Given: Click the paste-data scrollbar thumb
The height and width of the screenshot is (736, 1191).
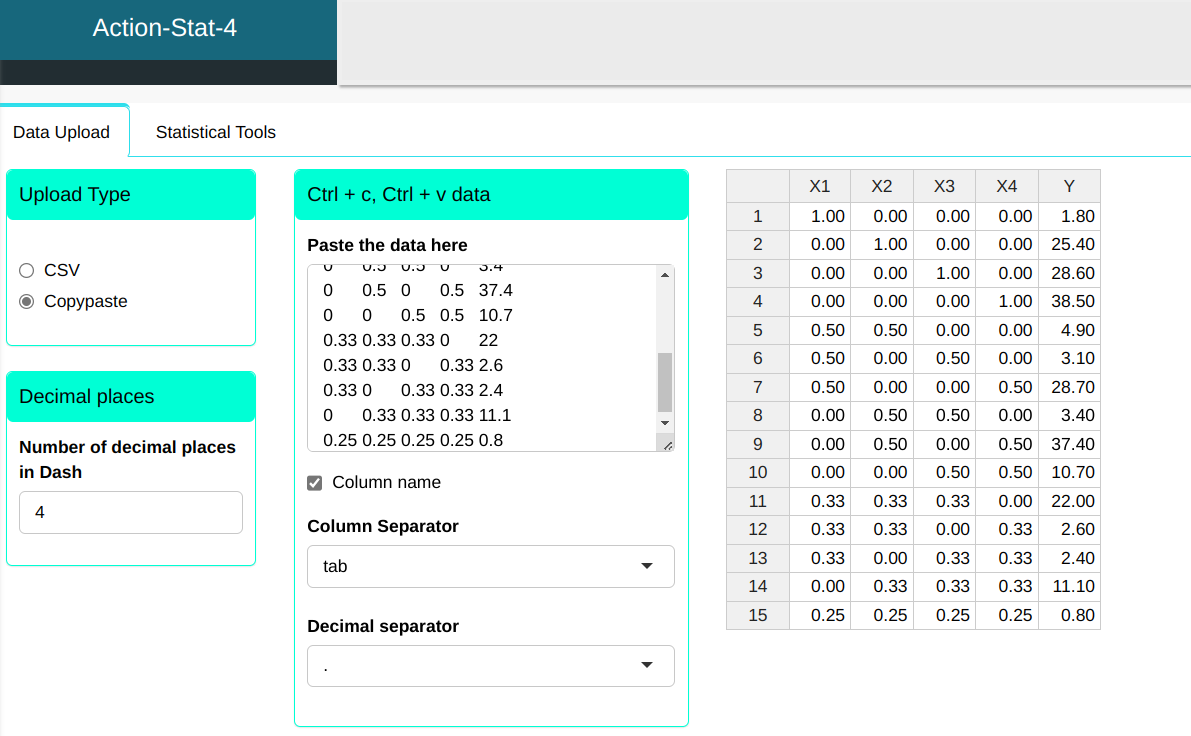Looking at the screenshot, I should tap(665, 382).
